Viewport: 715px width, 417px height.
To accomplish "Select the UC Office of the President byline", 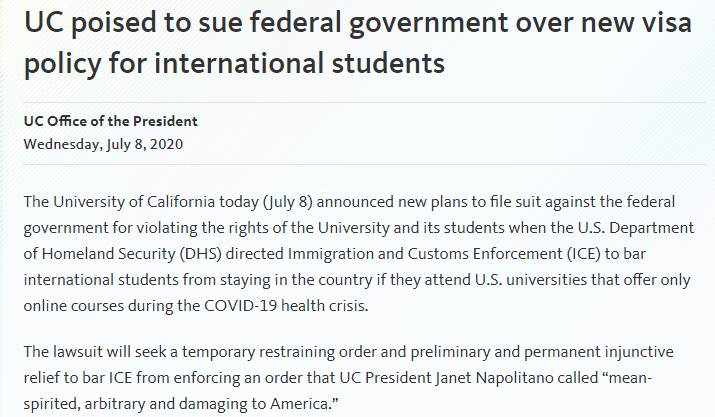I will pos(110,121).
